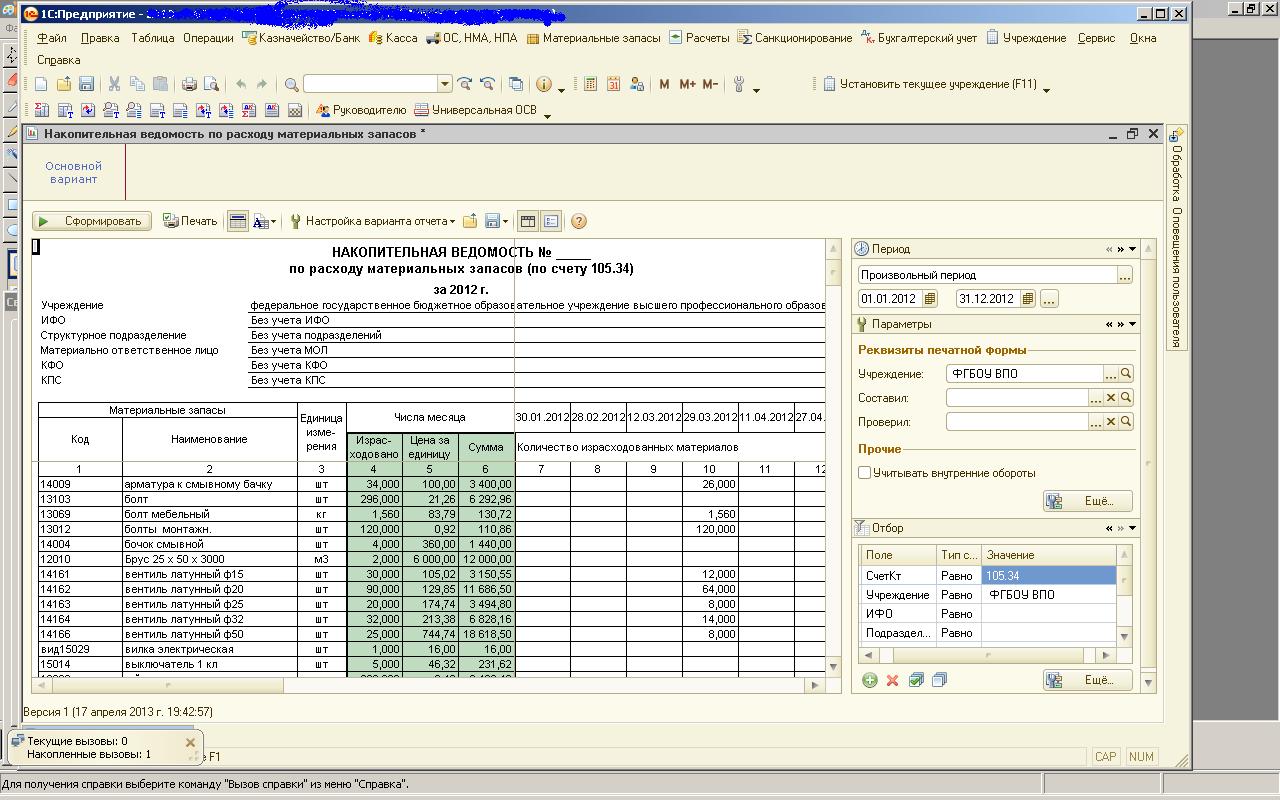The width and height of the screenshot is (1280, 800).
Task: Select the ИФО filter row
Action: click(987, 614)
